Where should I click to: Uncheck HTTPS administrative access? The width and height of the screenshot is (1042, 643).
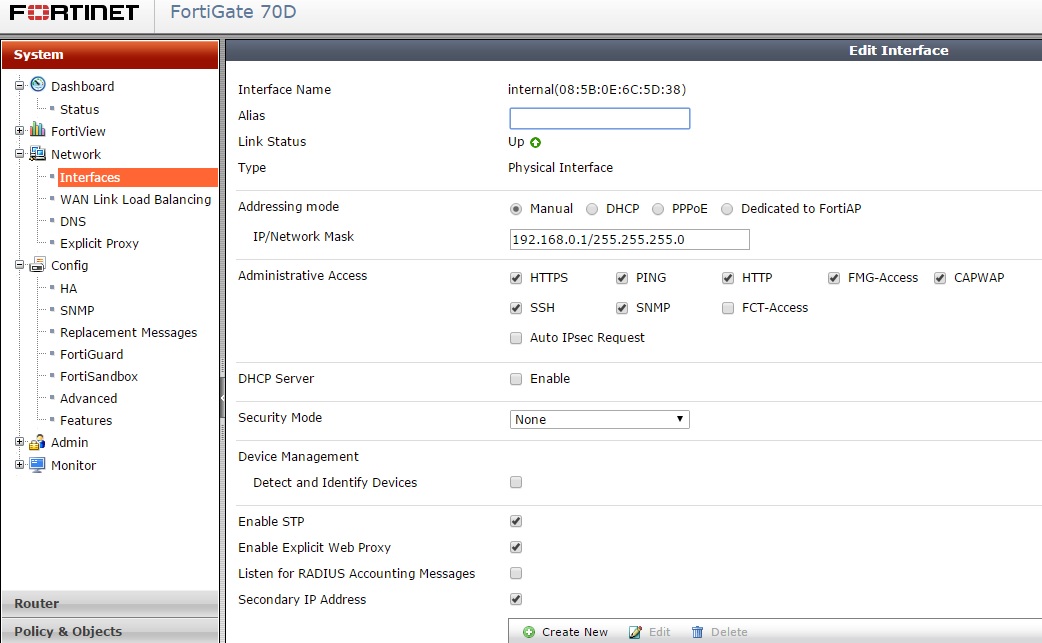pos(516,278)
